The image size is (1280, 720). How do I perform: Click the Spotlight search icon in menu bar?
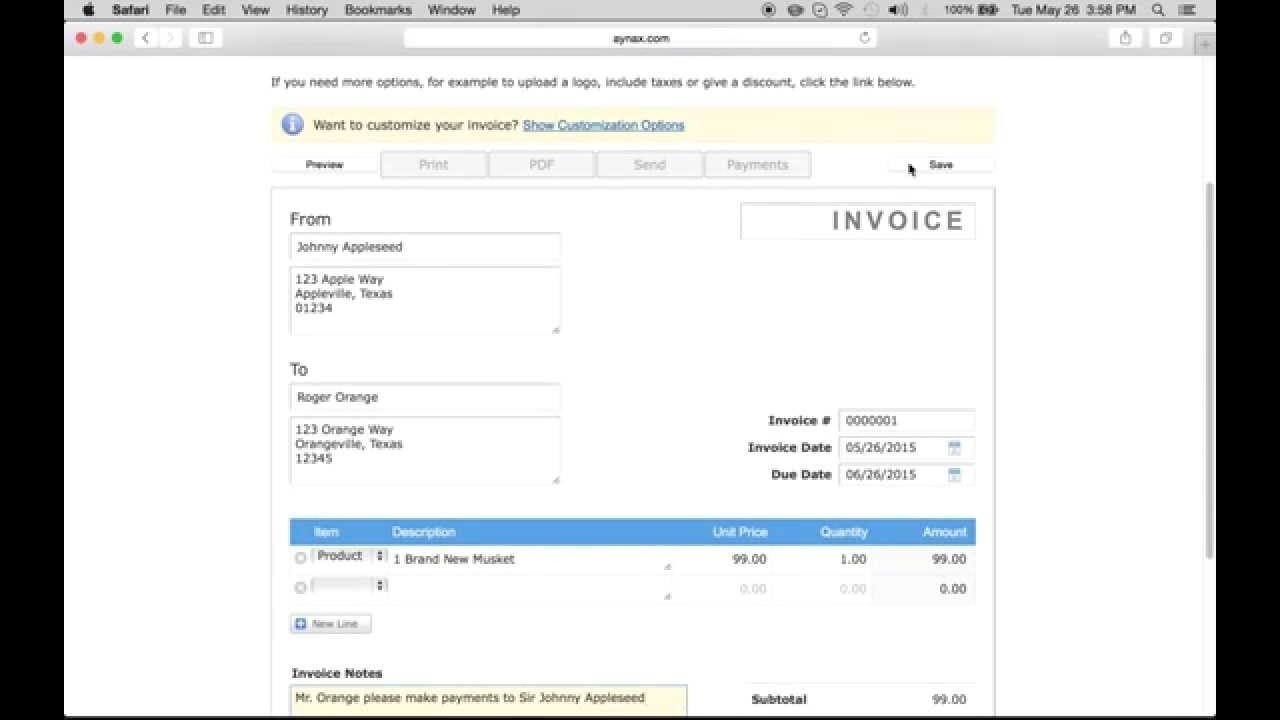point(1157,10)
